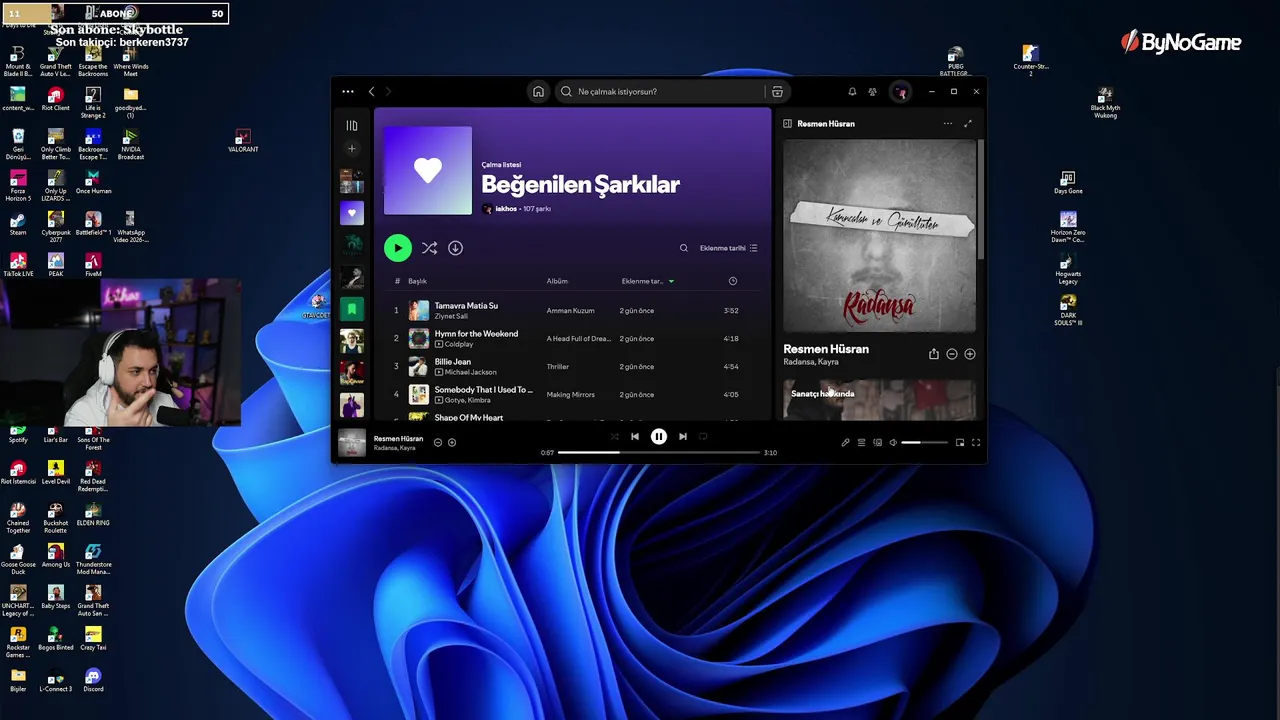This screenshot has width=1280, height=720.
Task: Skip to the next track
Action: click(x=683, y=437)
